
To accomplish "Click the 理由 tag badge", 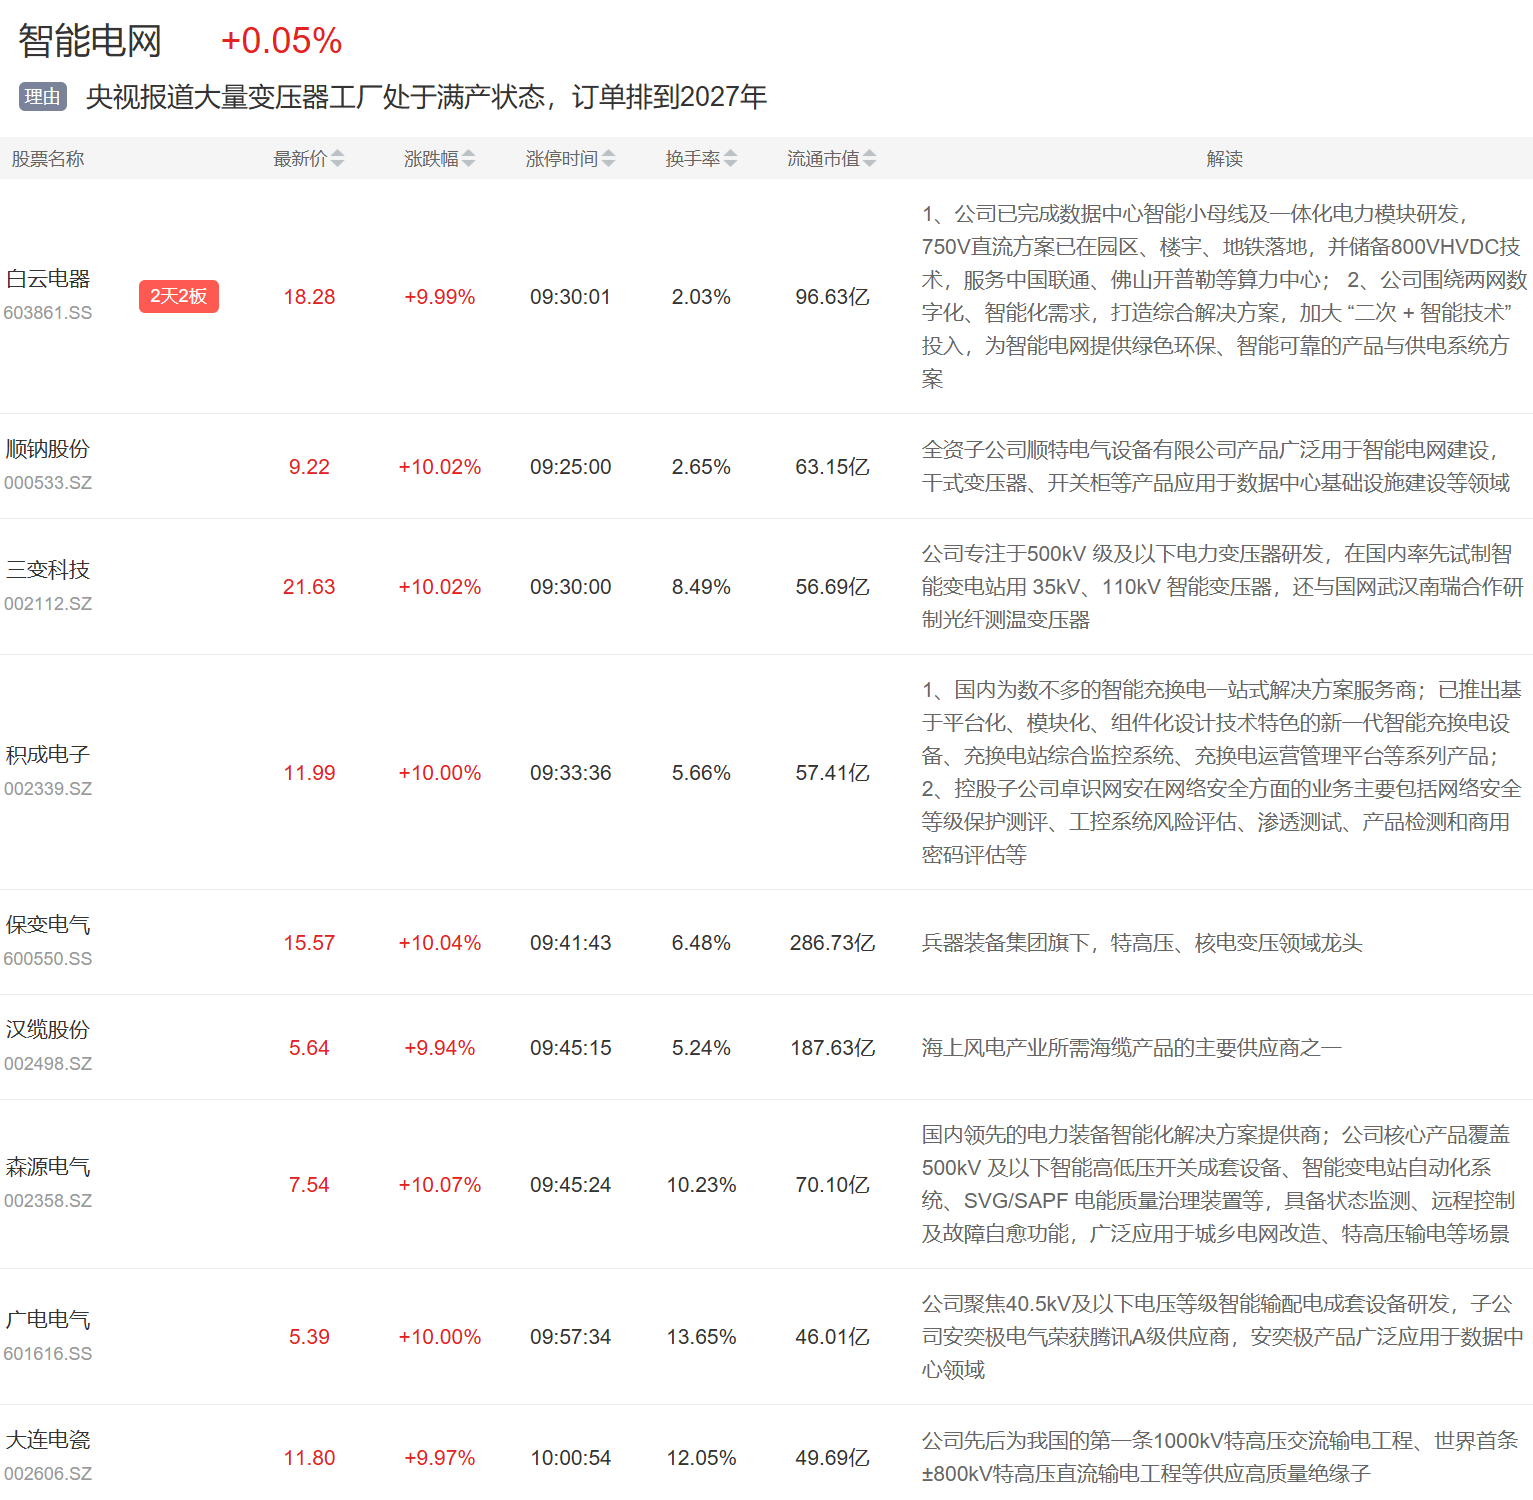I will [42, 97].
